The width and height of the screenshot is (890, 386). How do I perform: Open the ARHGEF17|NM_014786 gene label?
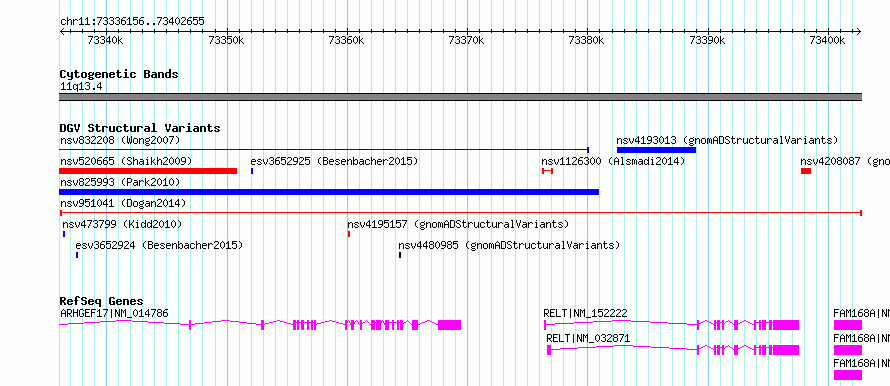(x=114, y=313)
